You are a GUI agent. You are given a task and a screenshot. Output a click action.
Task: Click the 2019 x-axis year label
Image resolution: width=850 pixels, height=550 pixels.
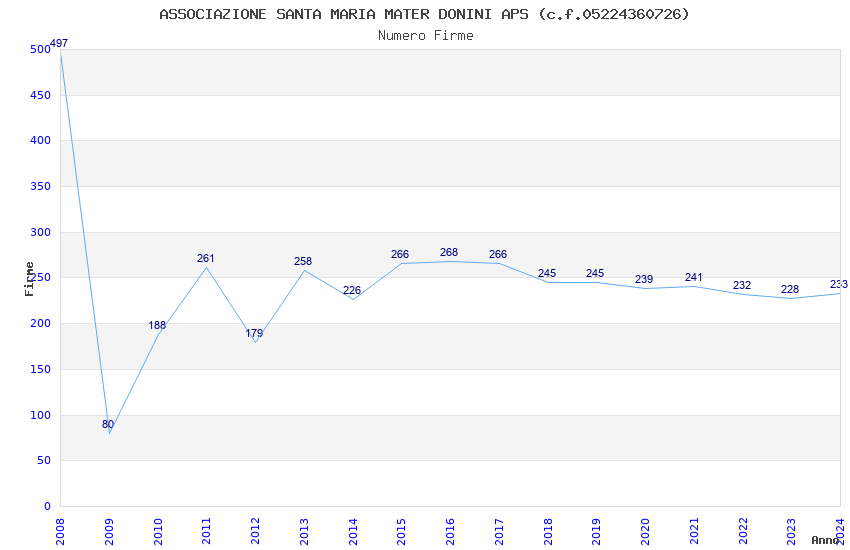597,531
